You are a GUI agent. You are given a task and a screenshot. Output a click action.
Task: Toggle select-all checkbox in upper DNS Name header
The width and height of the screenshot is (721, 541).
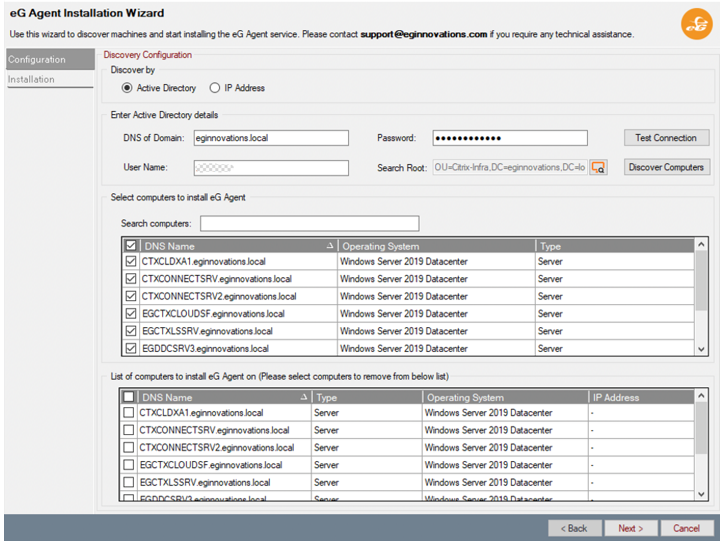131,245
